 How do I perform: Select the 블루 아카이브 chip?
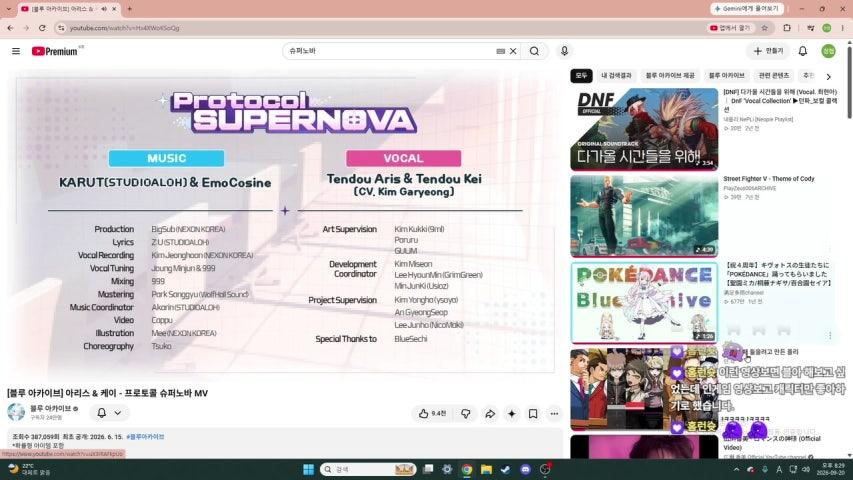(x=726, y=76)
